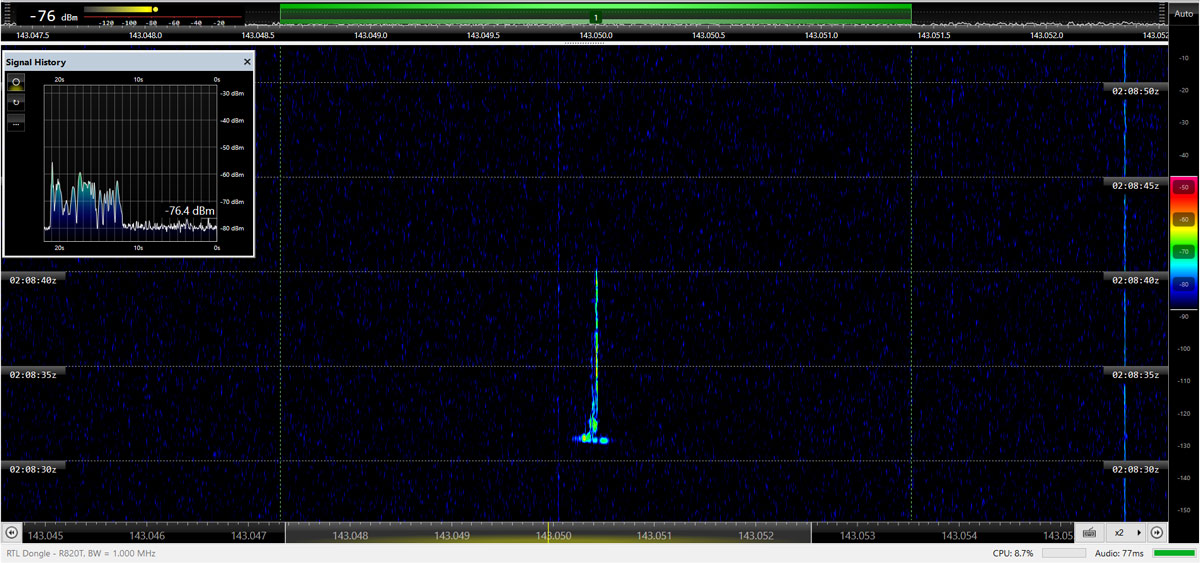This screenshot has height=563, width=1200.
Task: Click 143.050.0 on the top frequency ruler
Action: pyautogui.click(x=596, y=35)
